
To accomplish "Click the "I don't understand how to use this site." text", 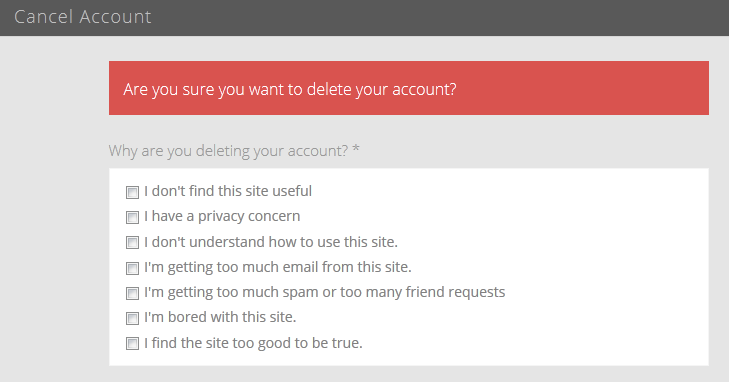I will pyautogui.click(x=271, y=242).
